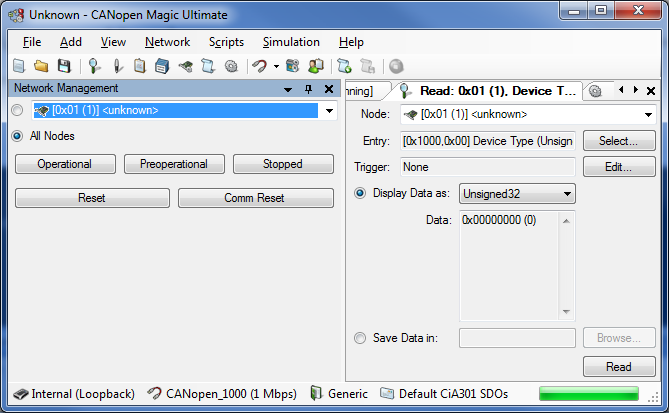669x413 pixels.
Task: Click the pen Write toolbar icon
Action: click(118, 66)
